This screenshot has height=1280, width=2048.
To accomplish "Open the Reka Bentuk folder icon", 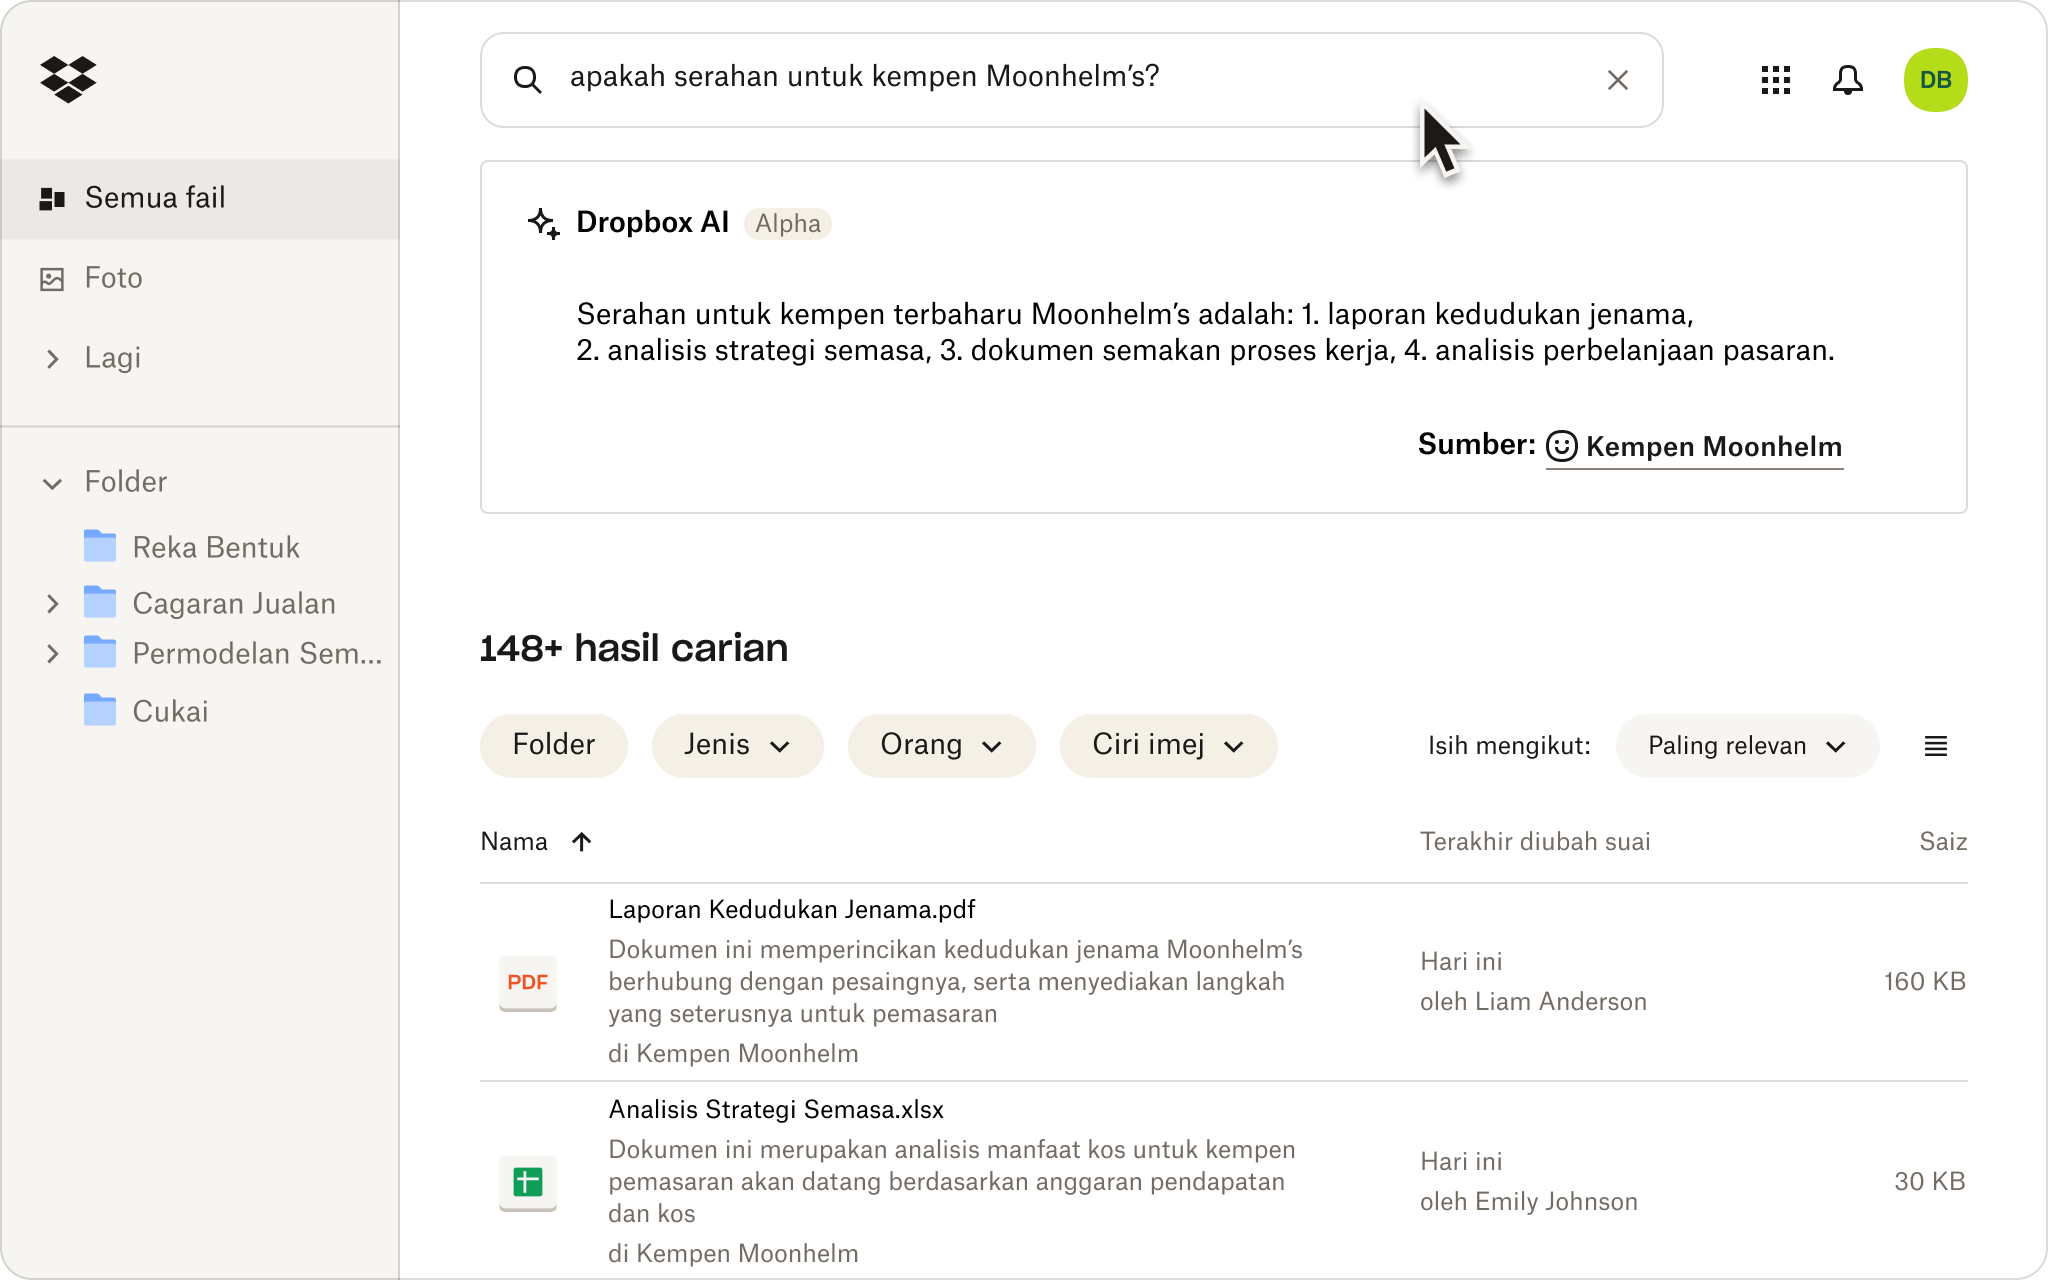I will pyautogui.click(x=100, y=546).
